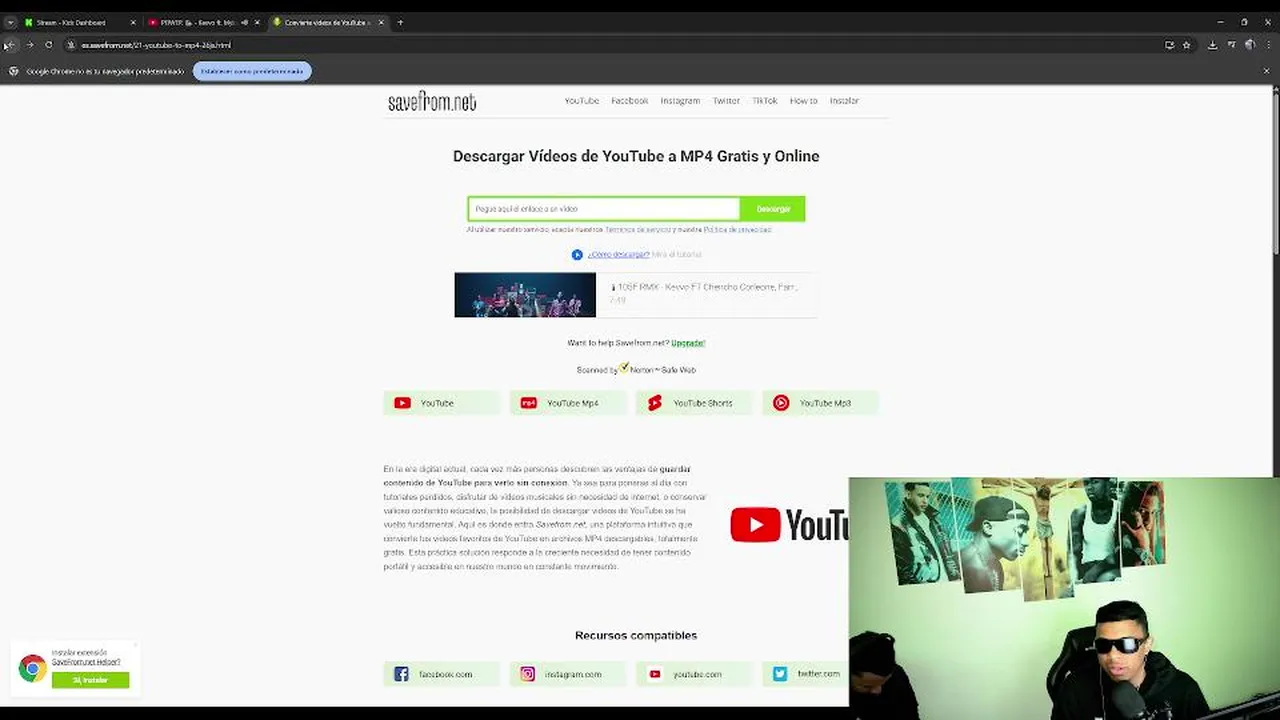The width and height of the screenshot is (1280, 720).
Task: Click the Sí, instalar extension button
Action: (x=90, y=680)
